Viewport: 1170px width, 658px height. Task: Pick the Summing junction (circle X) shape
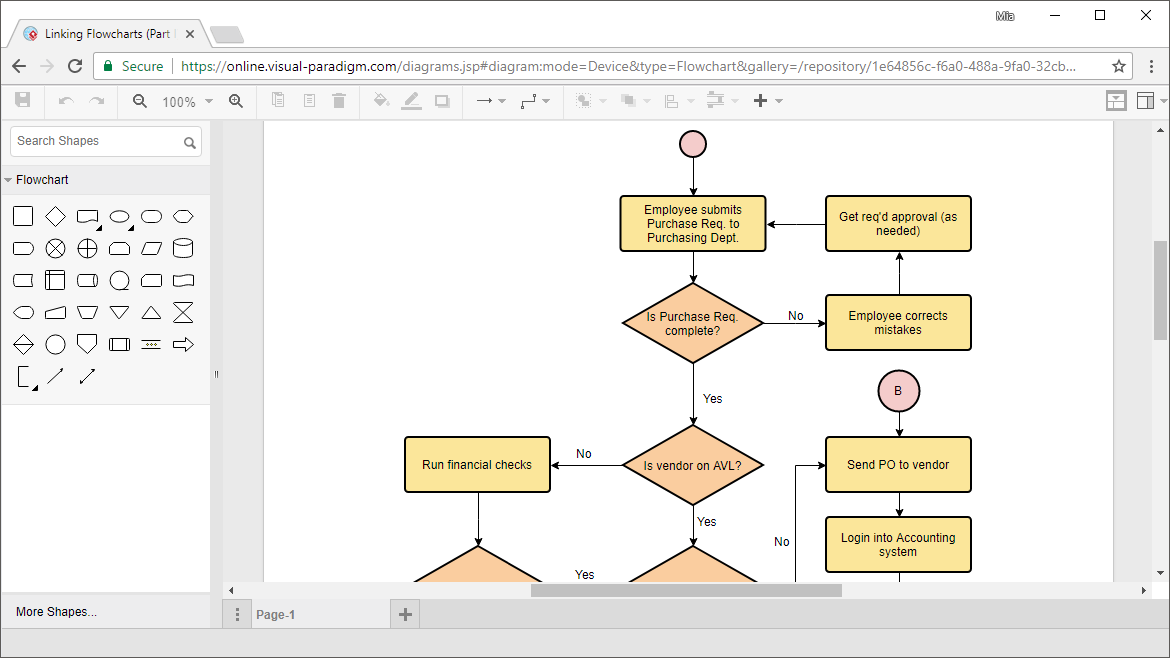coord(55,248)
